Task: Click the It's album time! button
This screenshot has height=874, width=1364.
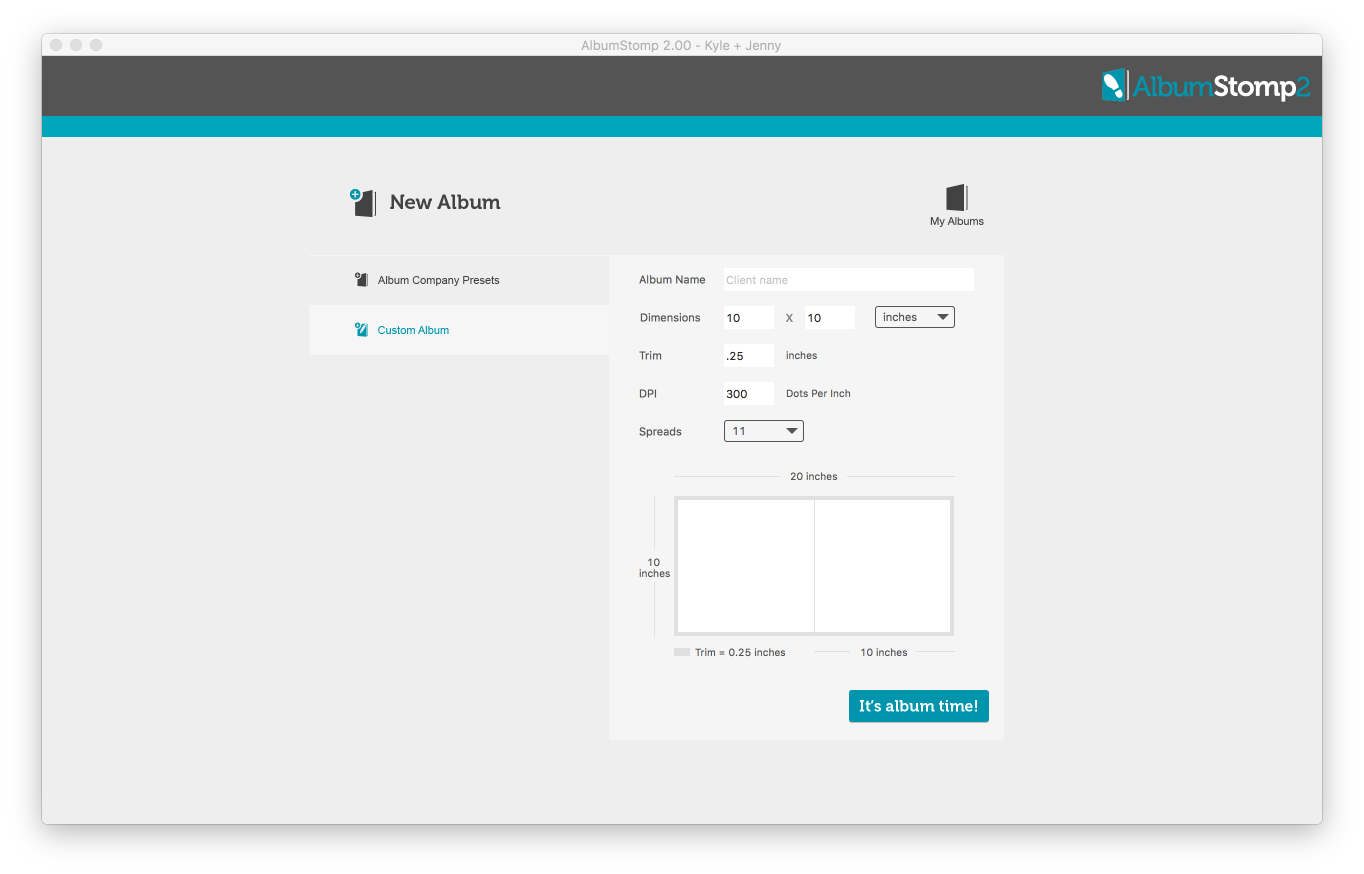Action: tap(919, 706)
